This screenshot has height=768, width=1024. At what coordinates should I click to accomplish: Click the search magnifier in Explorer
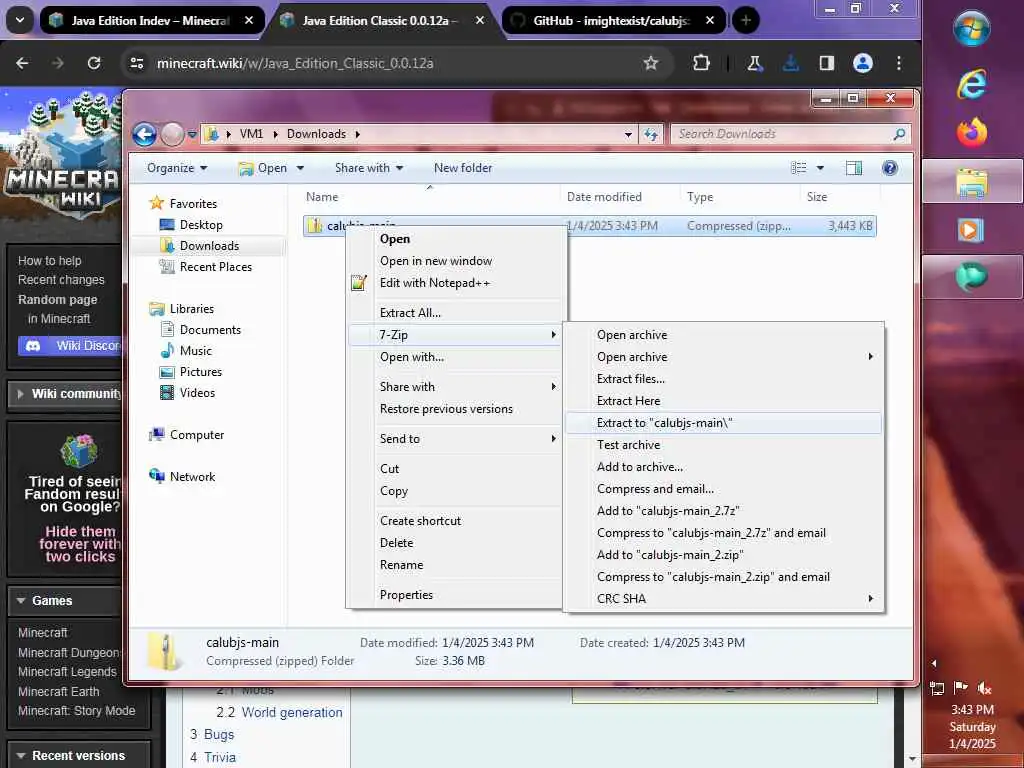click(899, 134)
